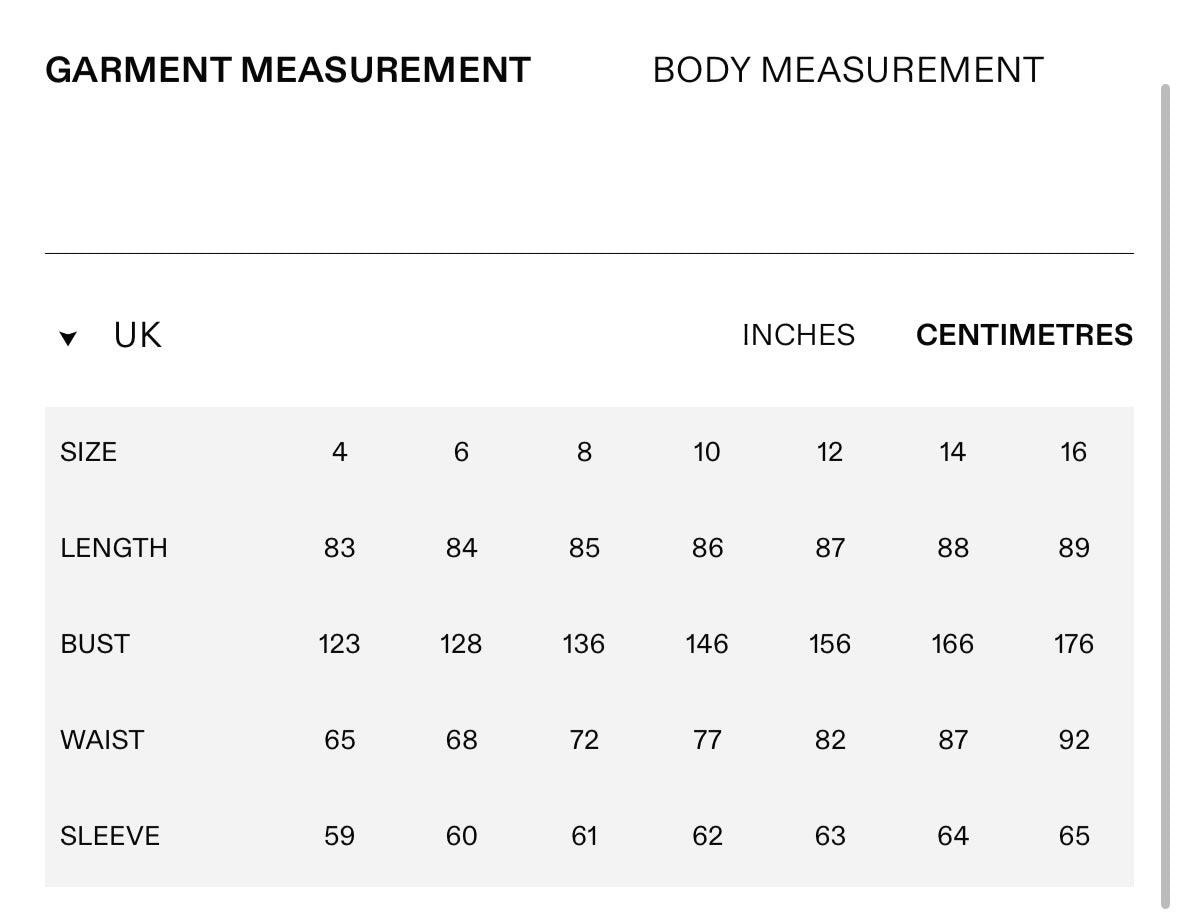Click the size 16 column header
This screenshot has height=922, width=1179.
coord(1073,452)
